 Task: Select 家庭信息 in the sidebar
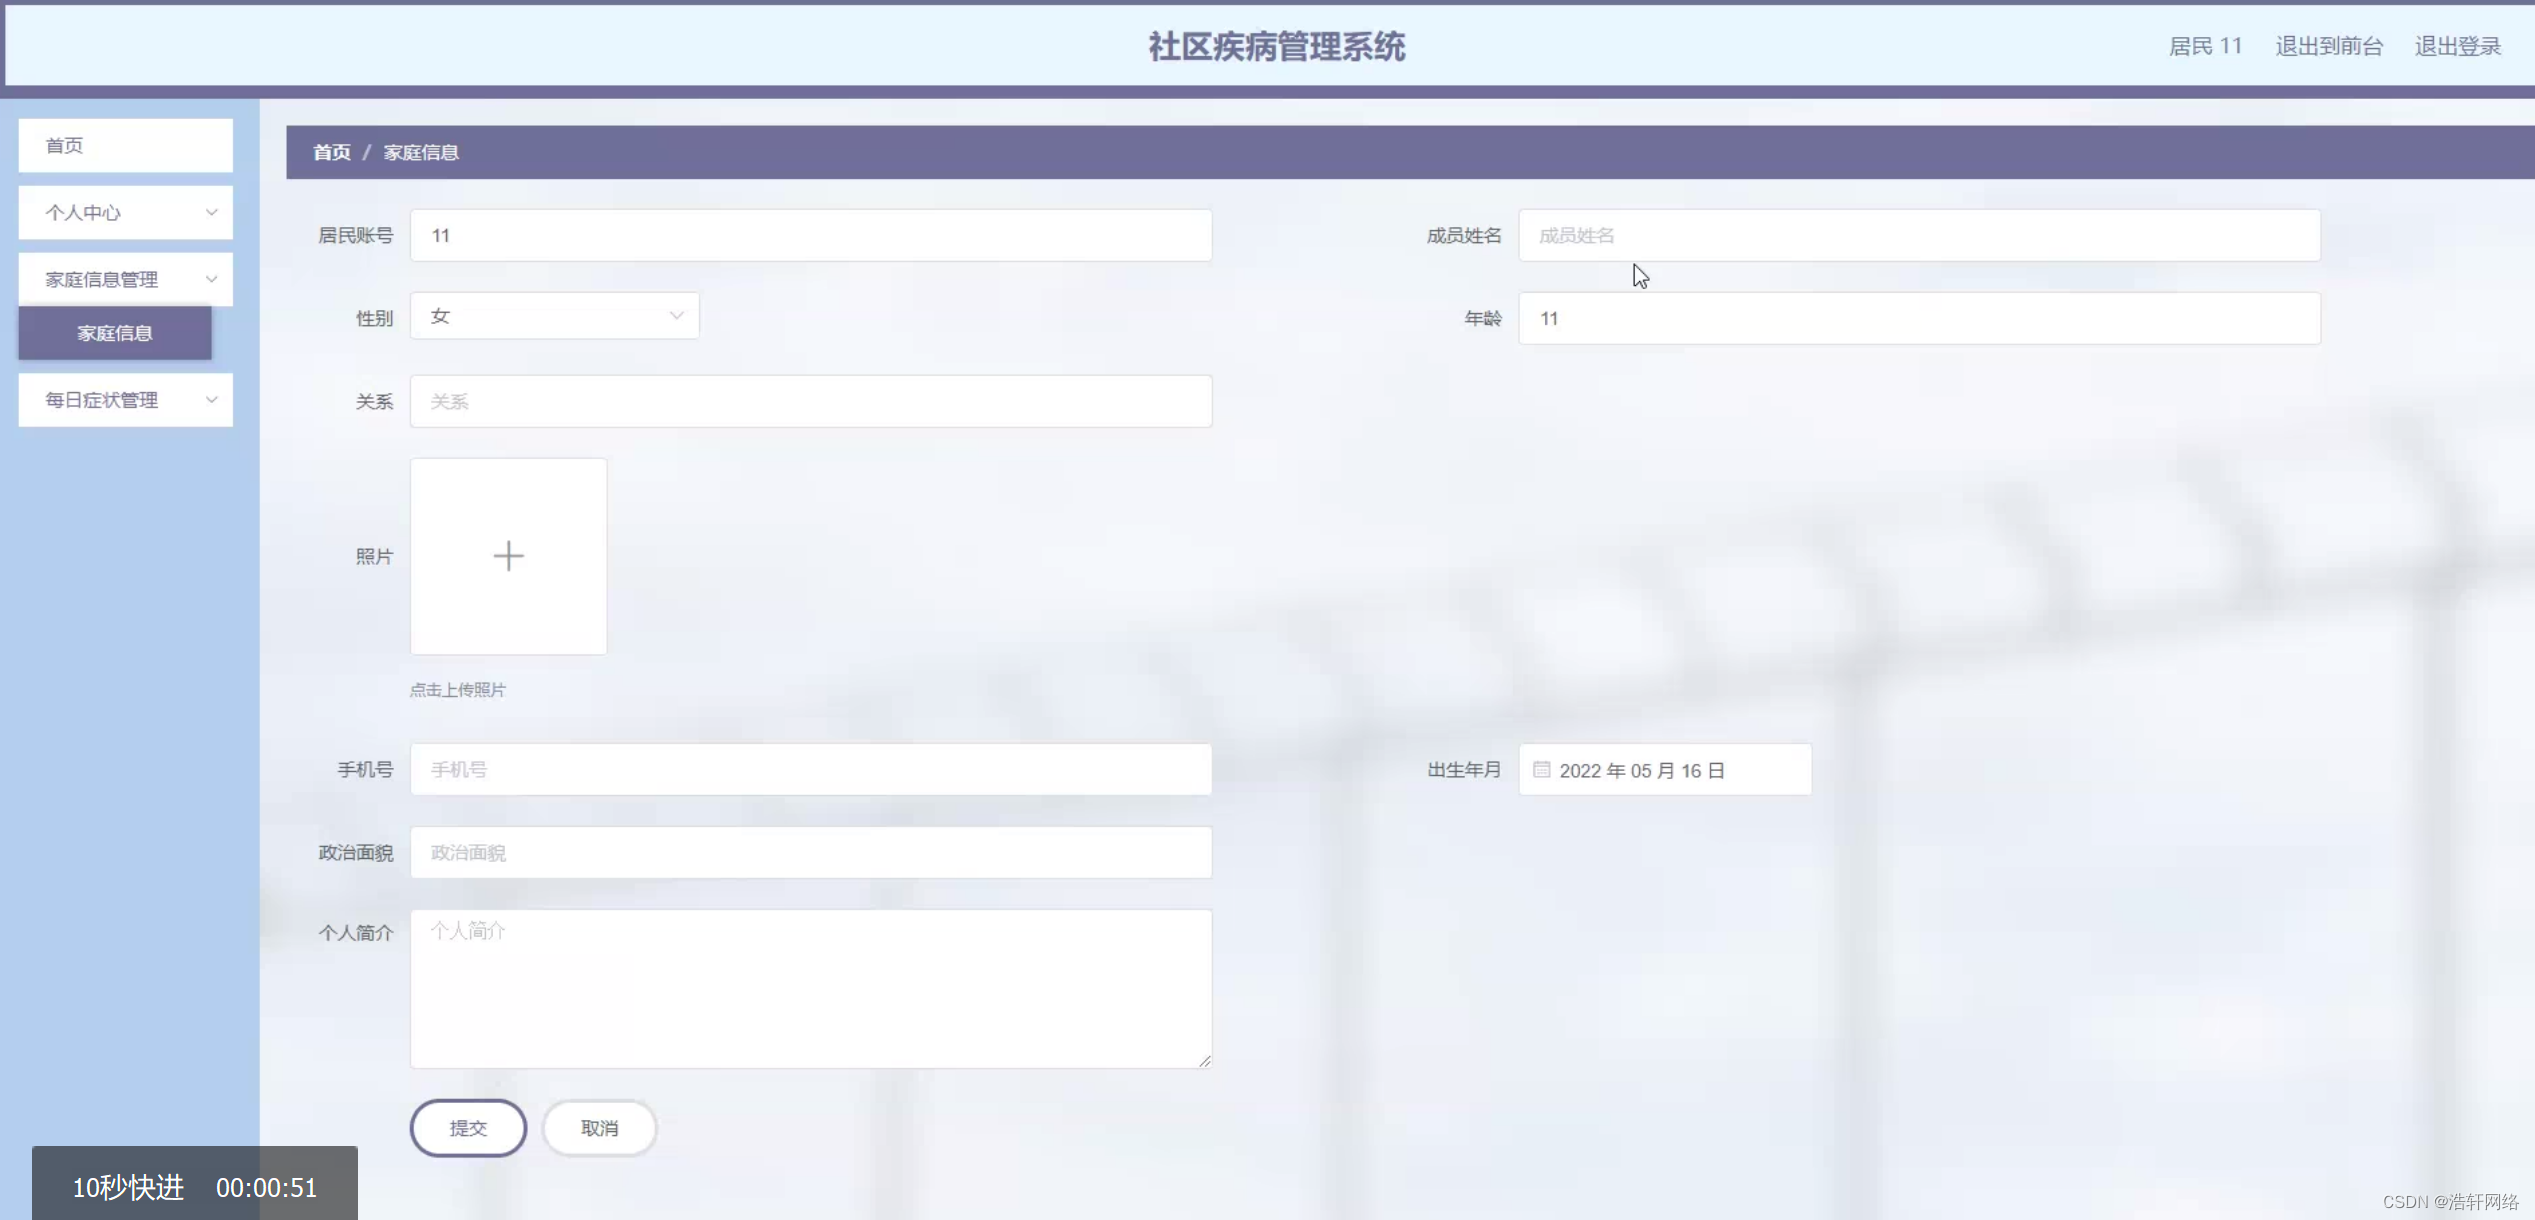point(112,333)
